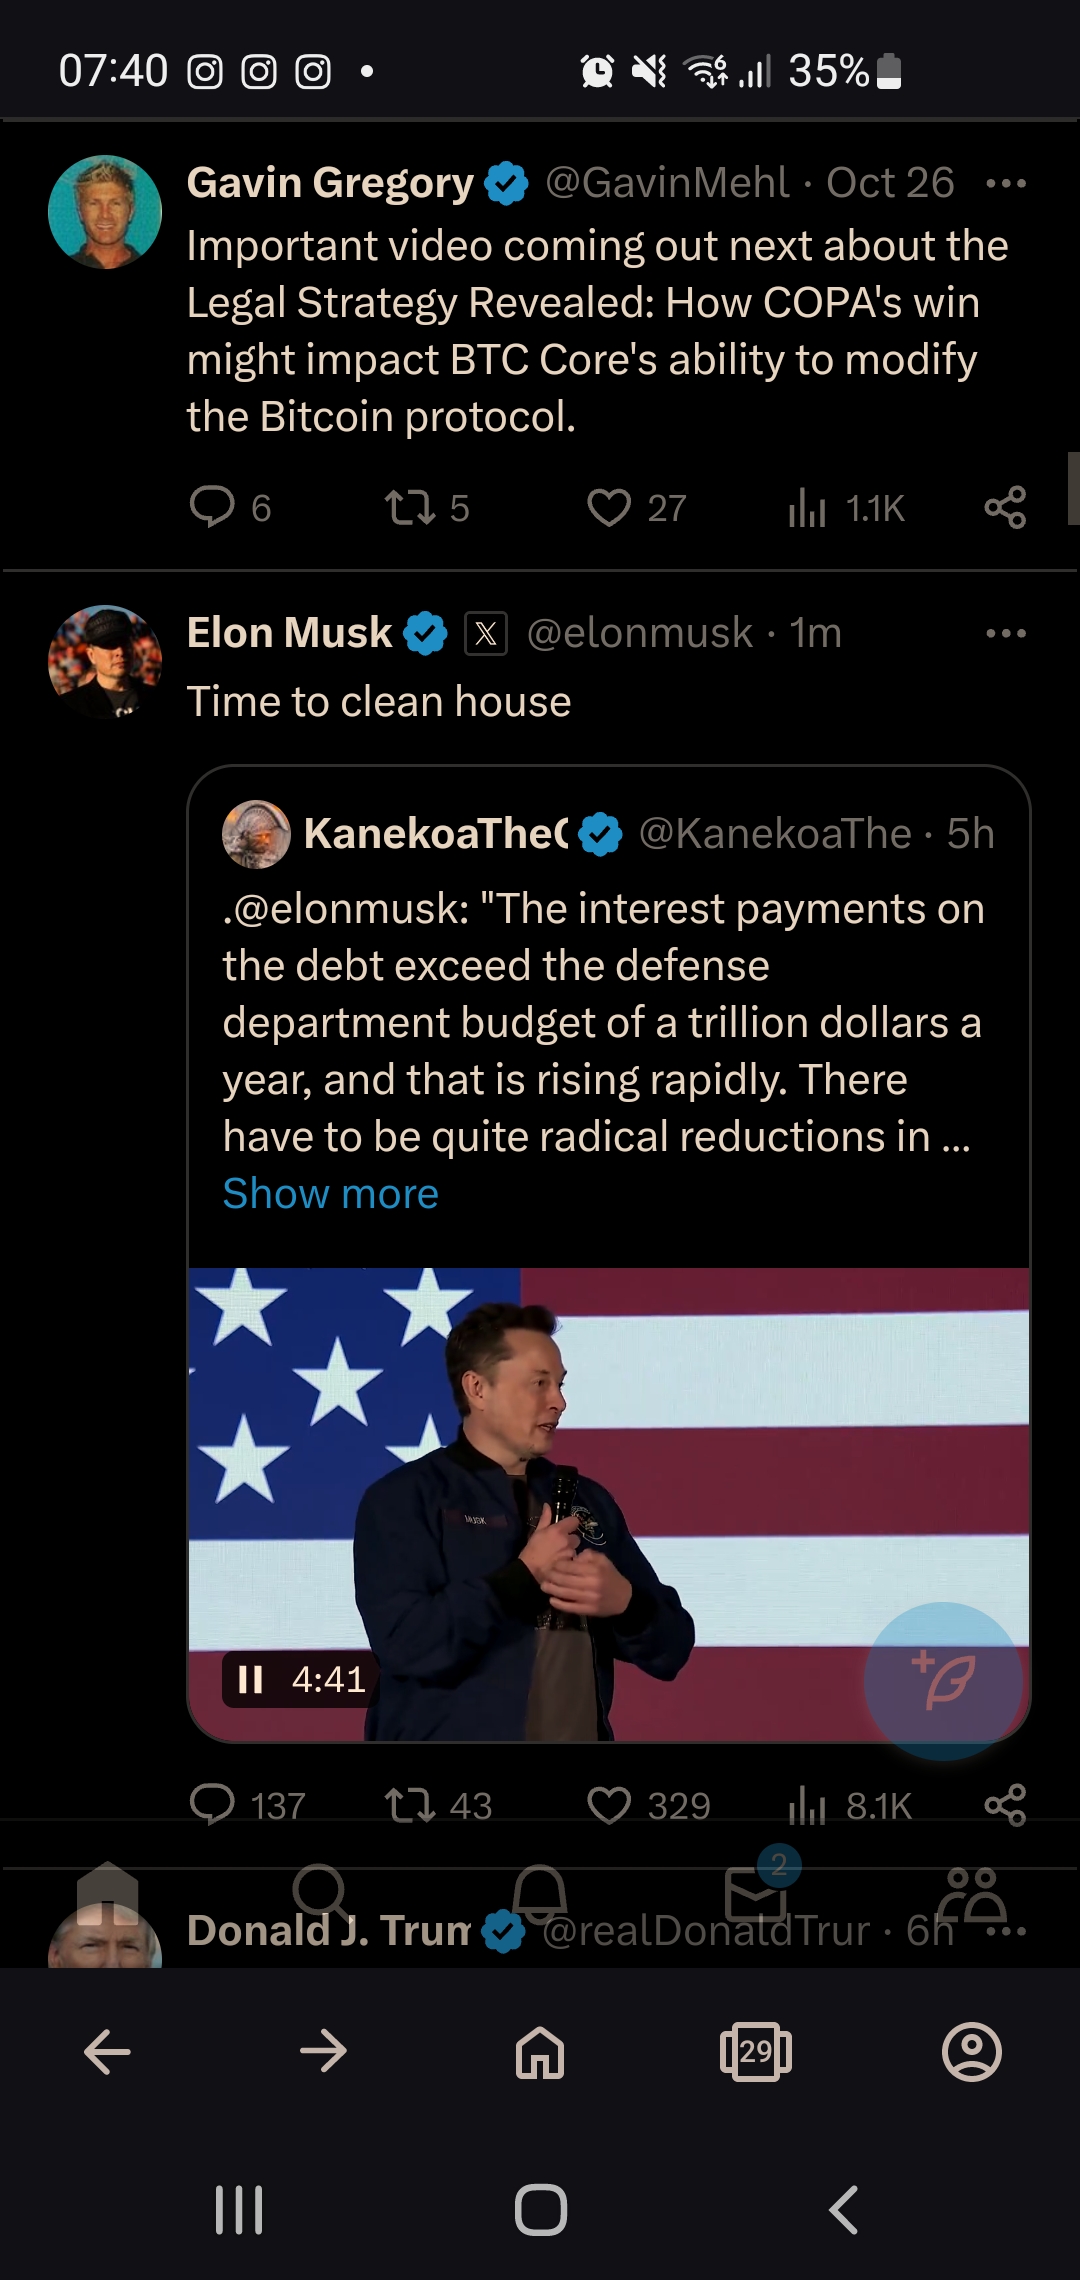Viewport: 1080px width, 2280px height.
Task: Repost Elon Musk's tweet with 43 reposts
Action: (410, 1805)
